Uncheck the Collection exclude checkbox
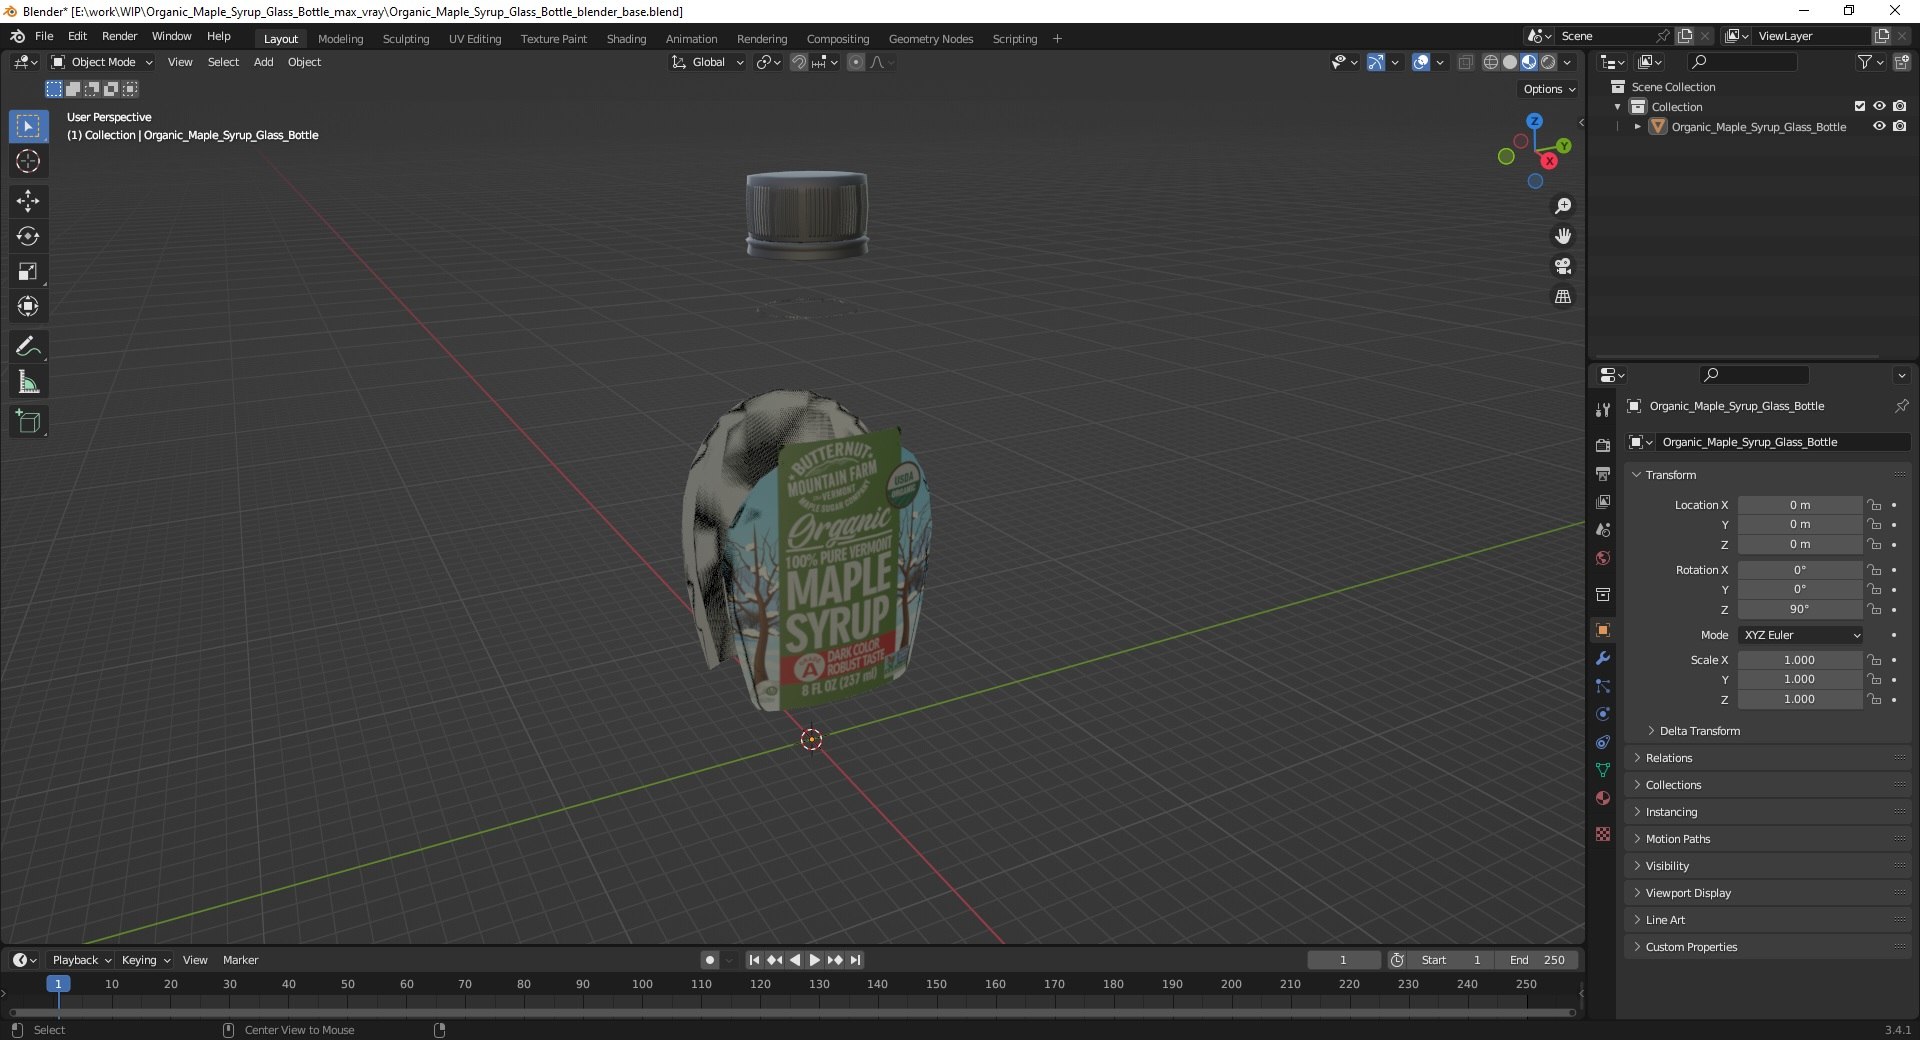This screenshot has height=1040, width=1920. (1860, 107)
